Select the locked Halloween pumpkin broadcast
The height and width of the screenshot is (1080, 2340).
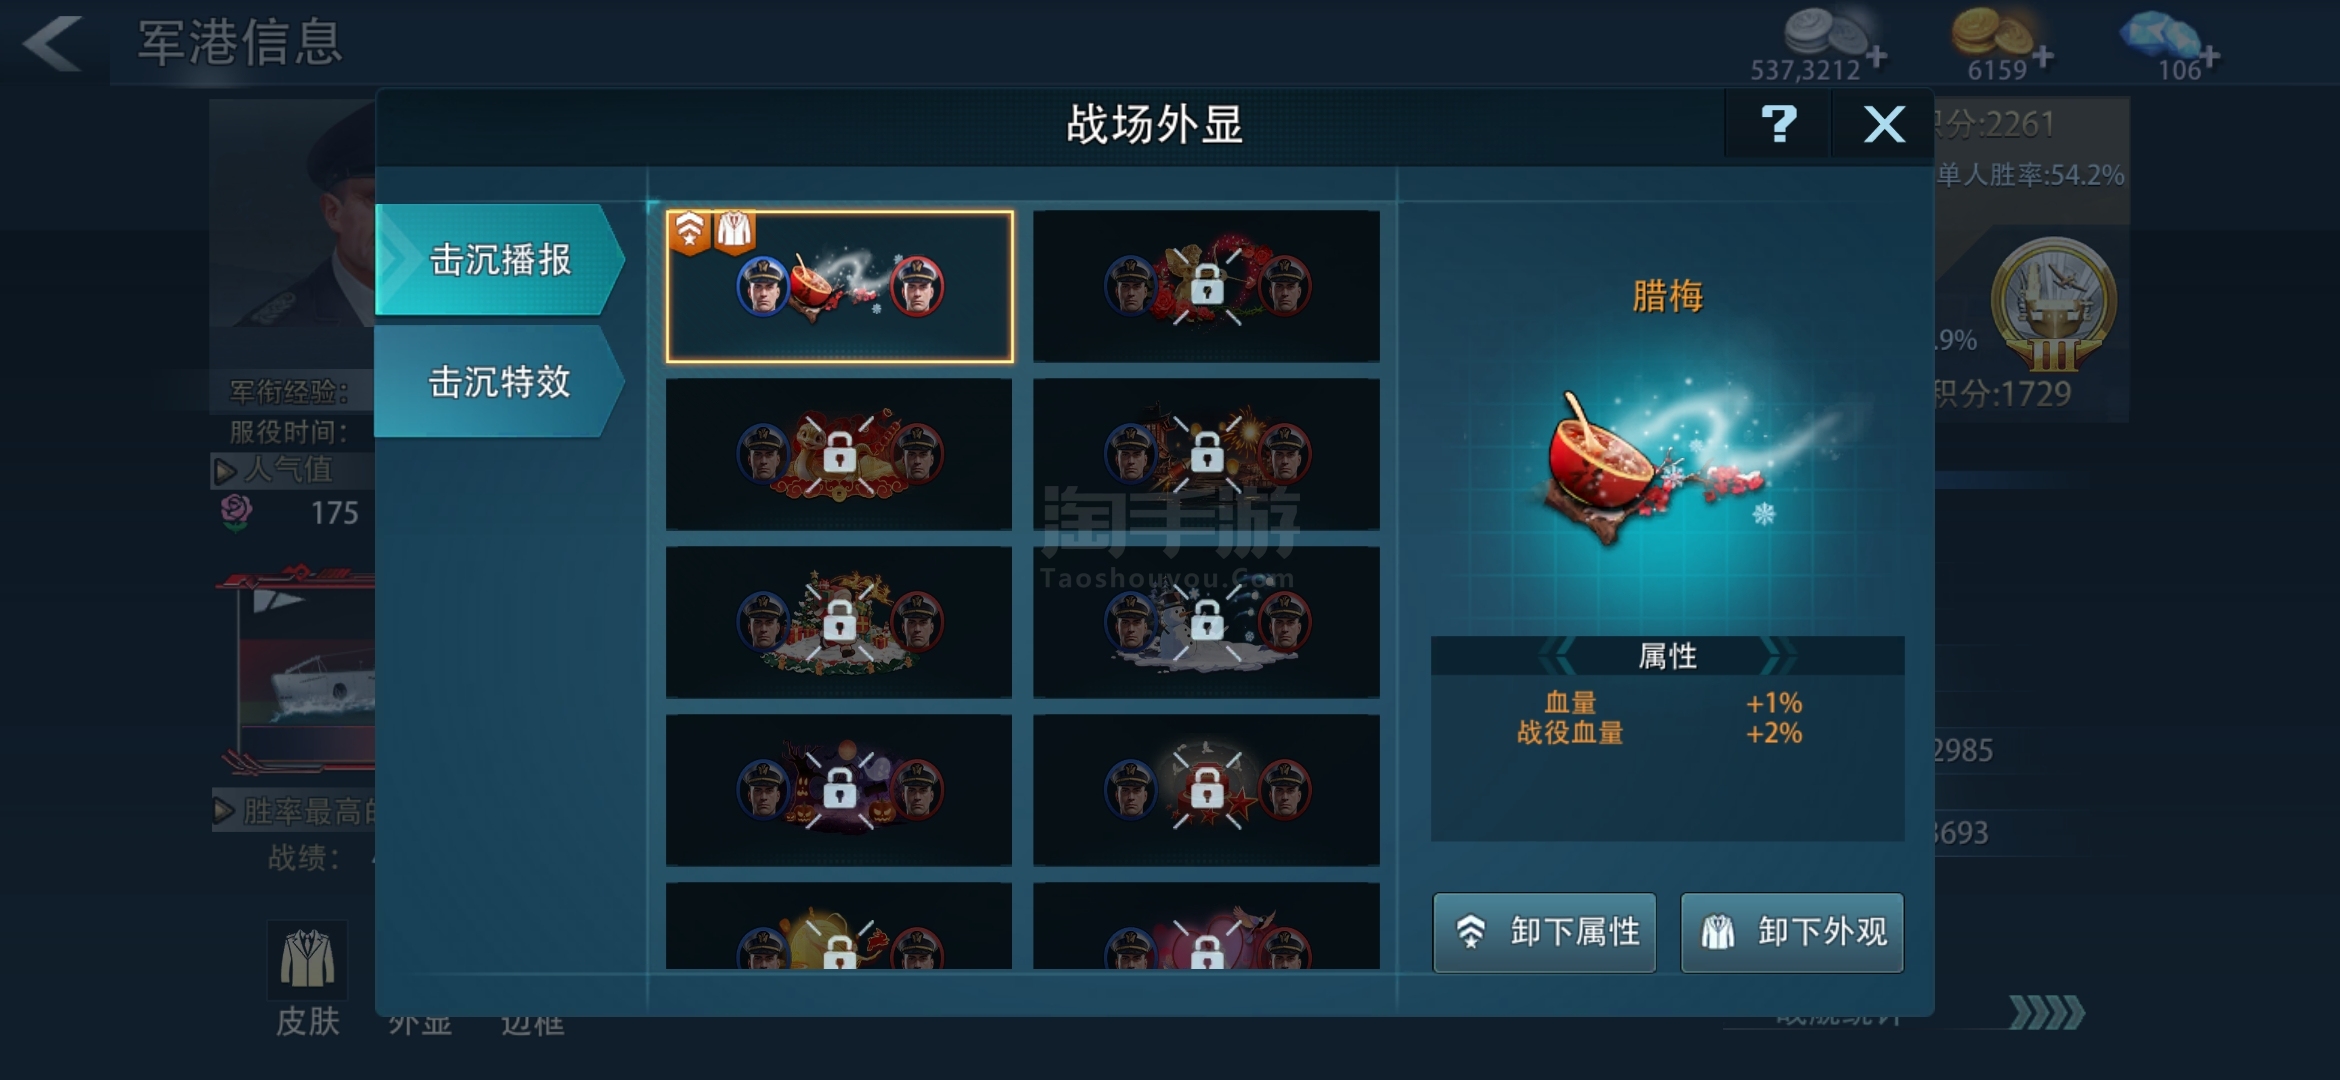point(840,790)
